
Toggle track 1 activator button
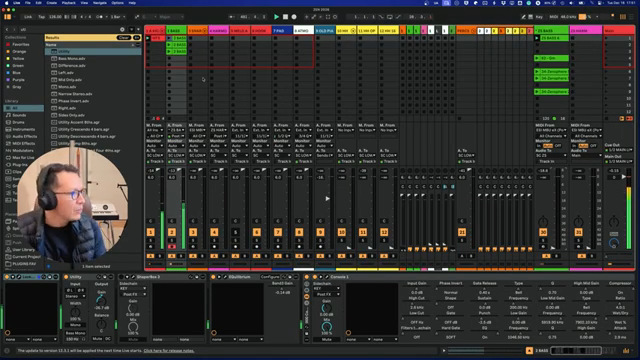(151, 232)
